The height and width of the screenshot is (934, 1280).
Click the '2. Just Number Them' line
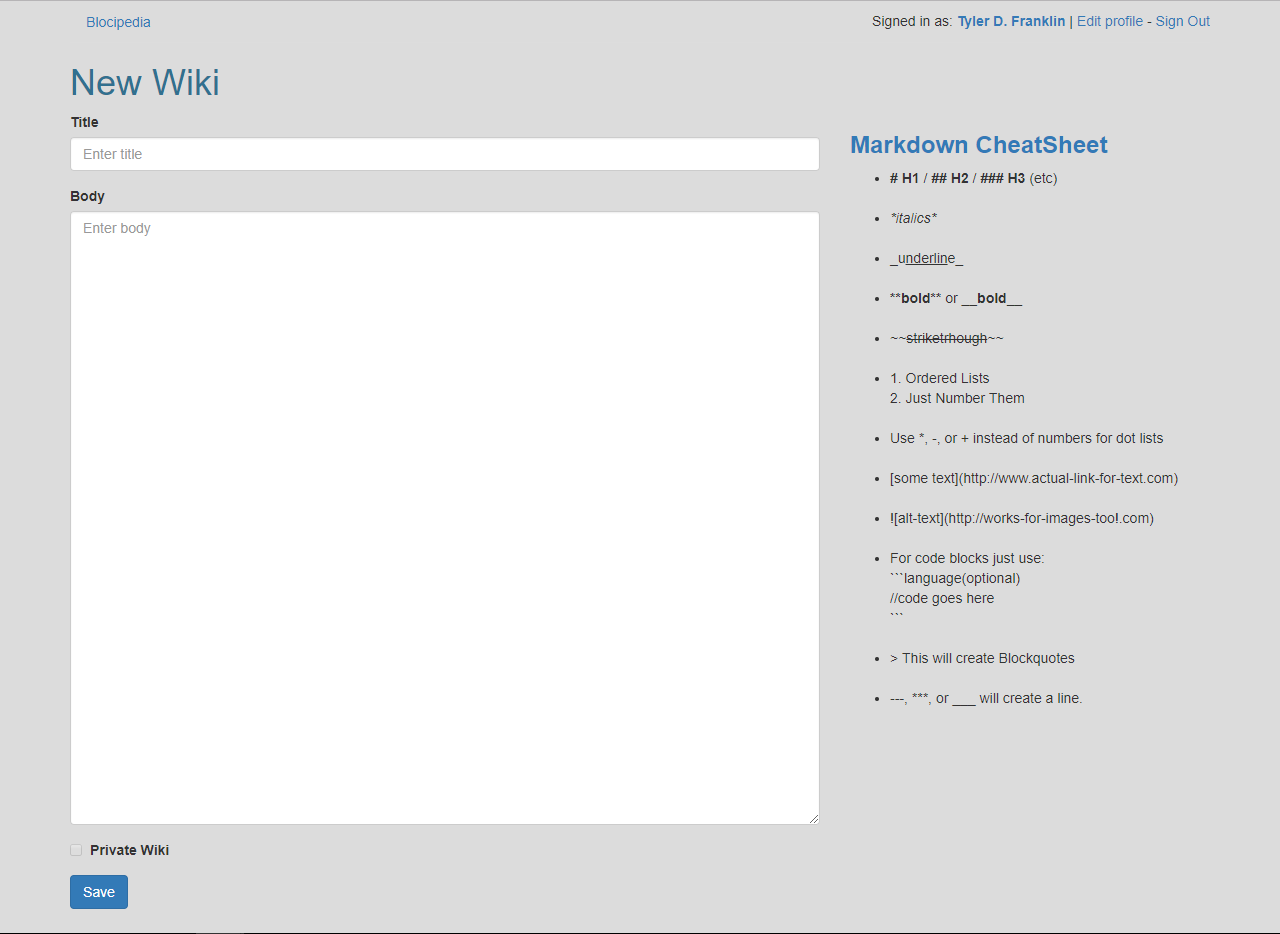click(x=957, y=398)
